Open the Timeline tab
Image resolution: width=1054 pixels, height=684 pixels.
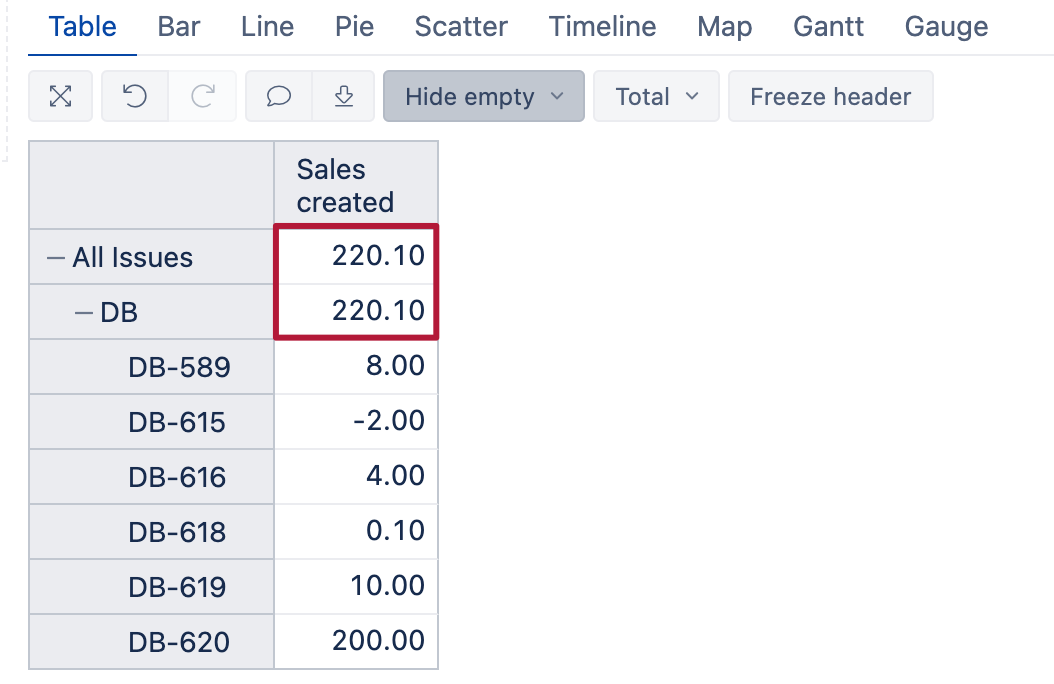(x=602, y=27)
